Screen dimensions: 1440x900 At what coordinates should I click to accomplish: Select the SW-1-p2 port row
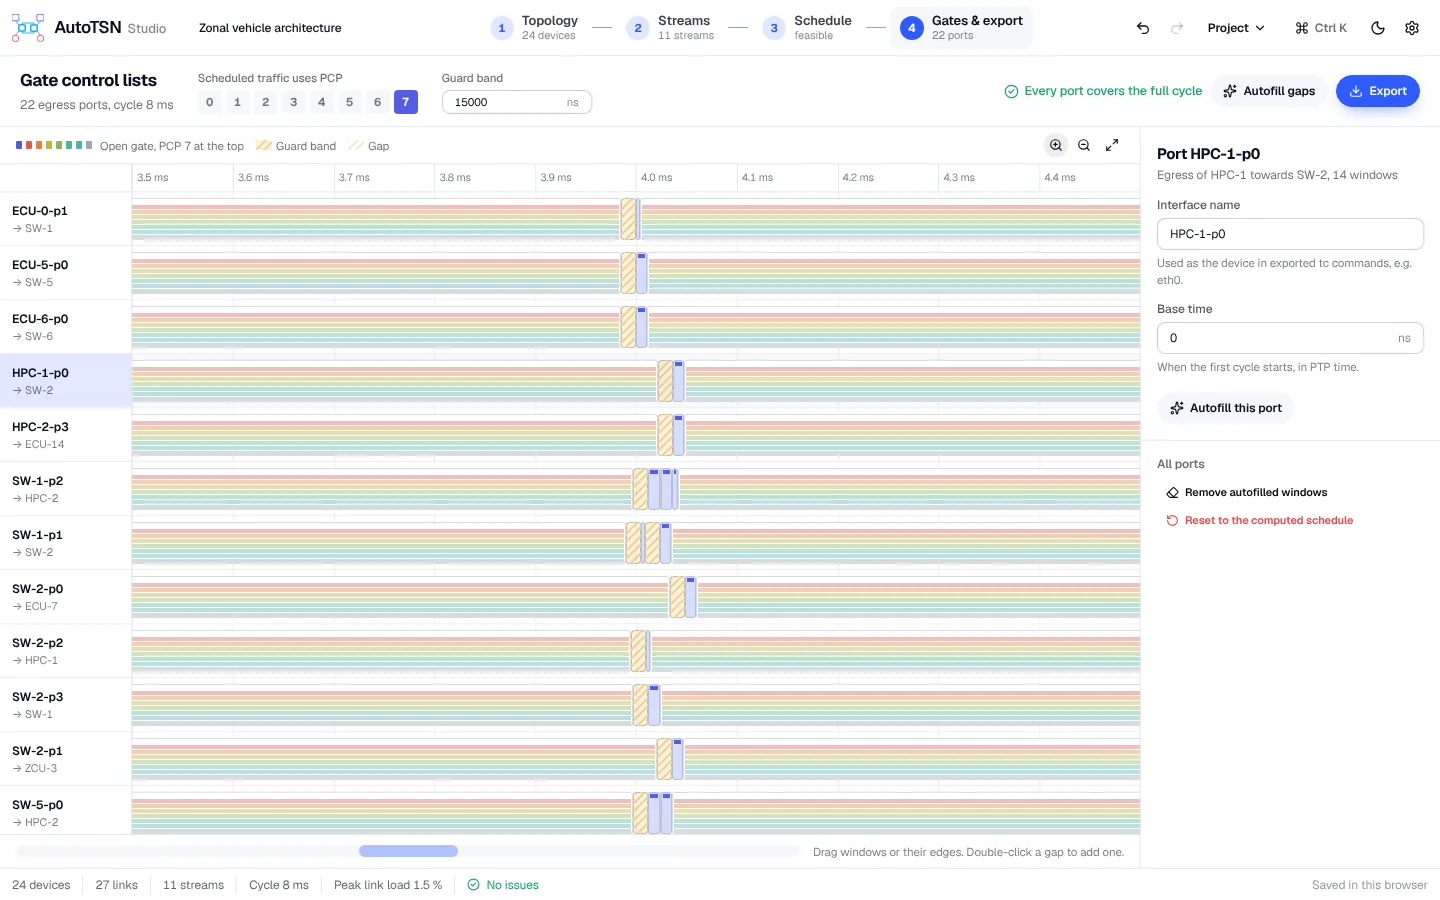[x=66, y=489]
